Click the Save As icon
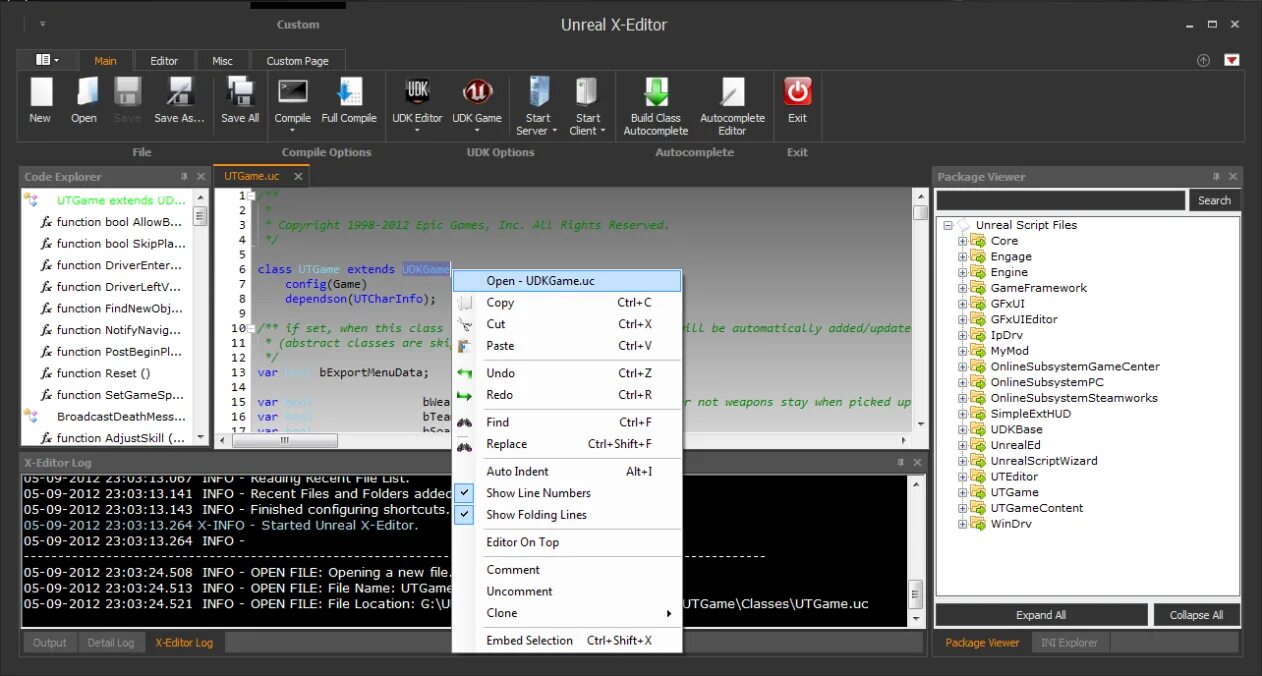 click(179, 93)
